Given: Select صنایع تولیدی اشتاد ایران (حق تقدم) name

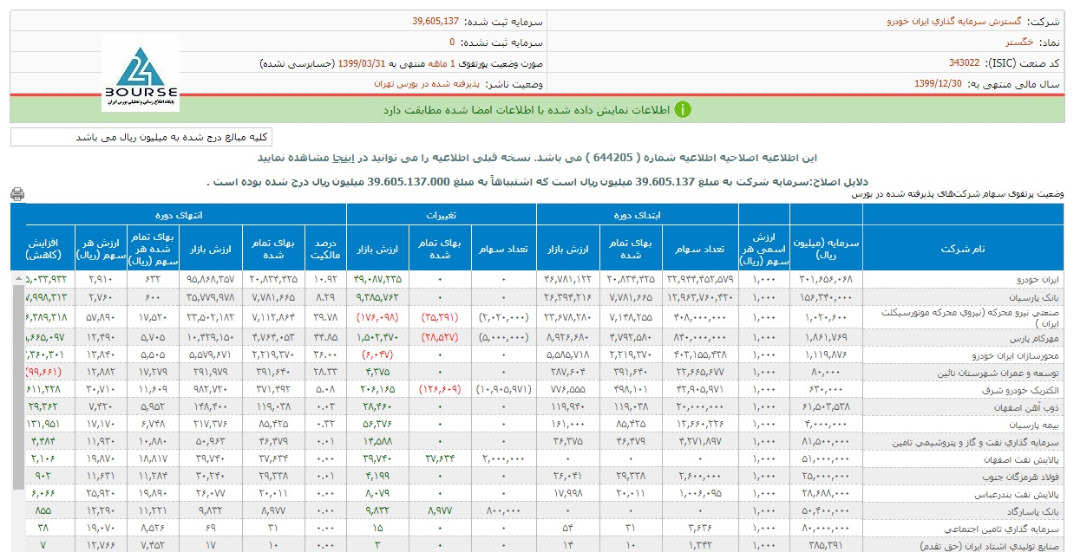Looking at the screenshot, I should click(988, 546).
